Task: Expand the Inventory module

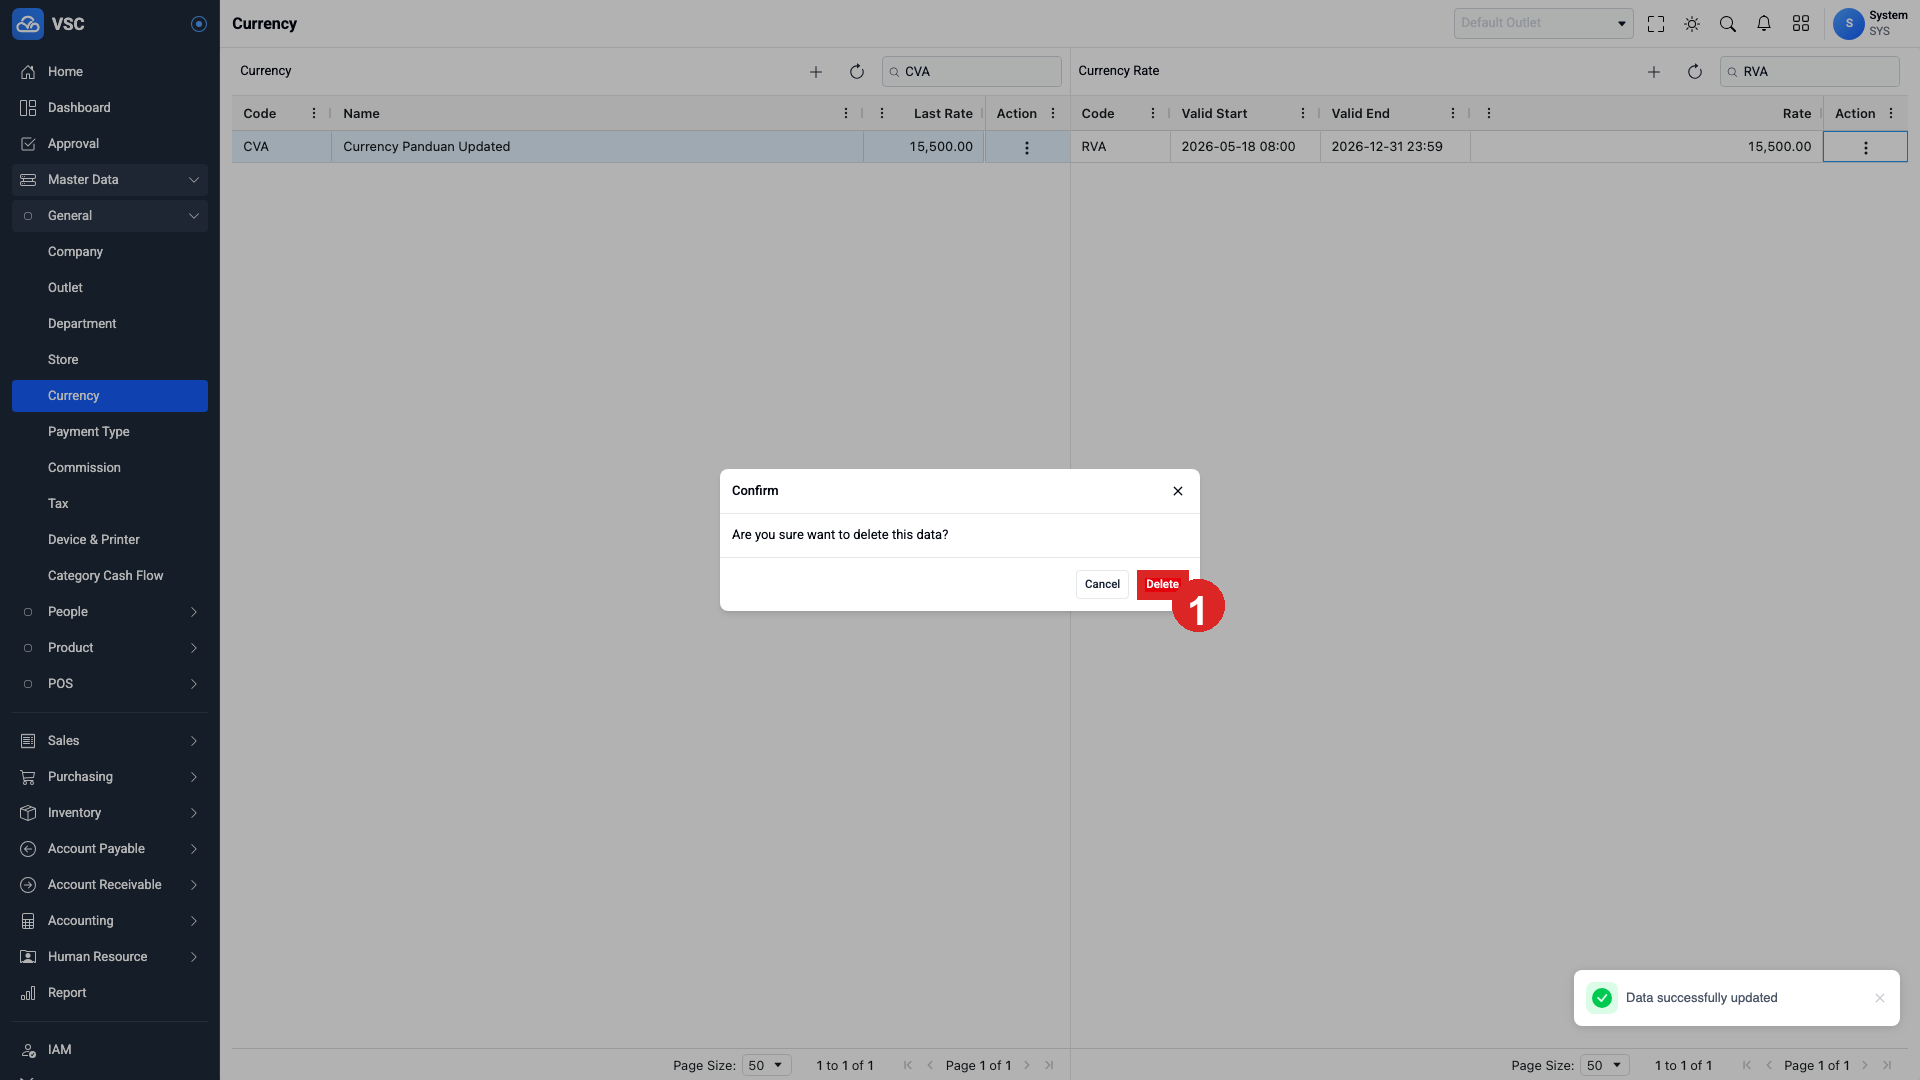Action: click(110, 813)
